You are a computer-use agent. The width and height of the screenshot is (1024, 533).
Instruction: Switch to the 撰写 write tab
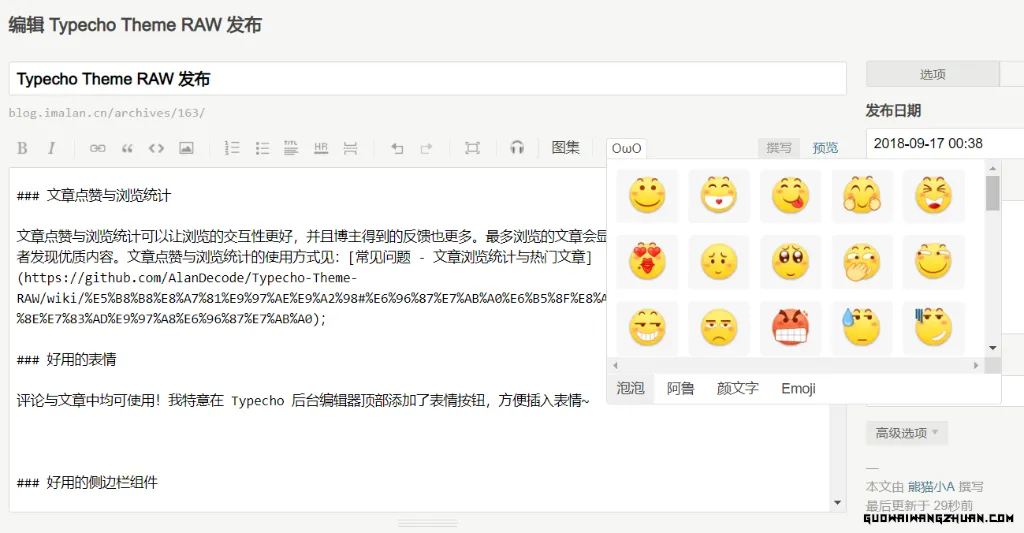click(x=778, y=148)
